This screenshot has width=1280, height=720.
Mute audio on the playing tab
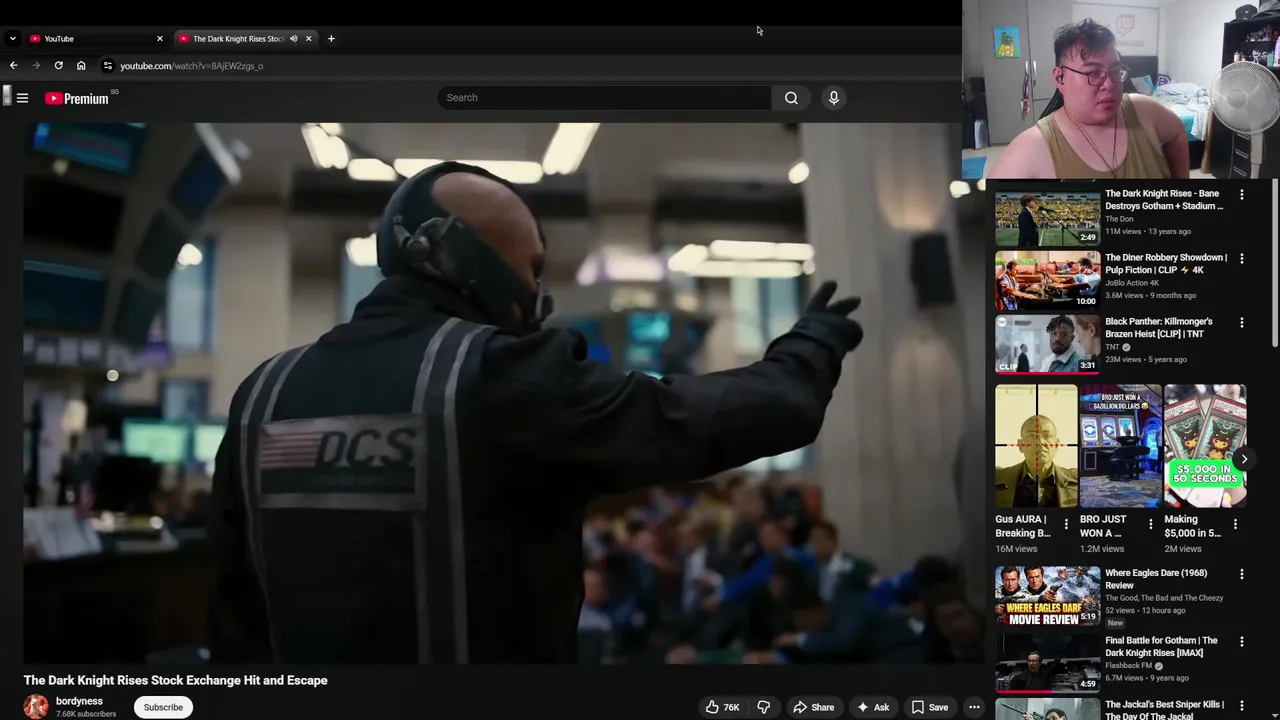(x=293, y=39)
